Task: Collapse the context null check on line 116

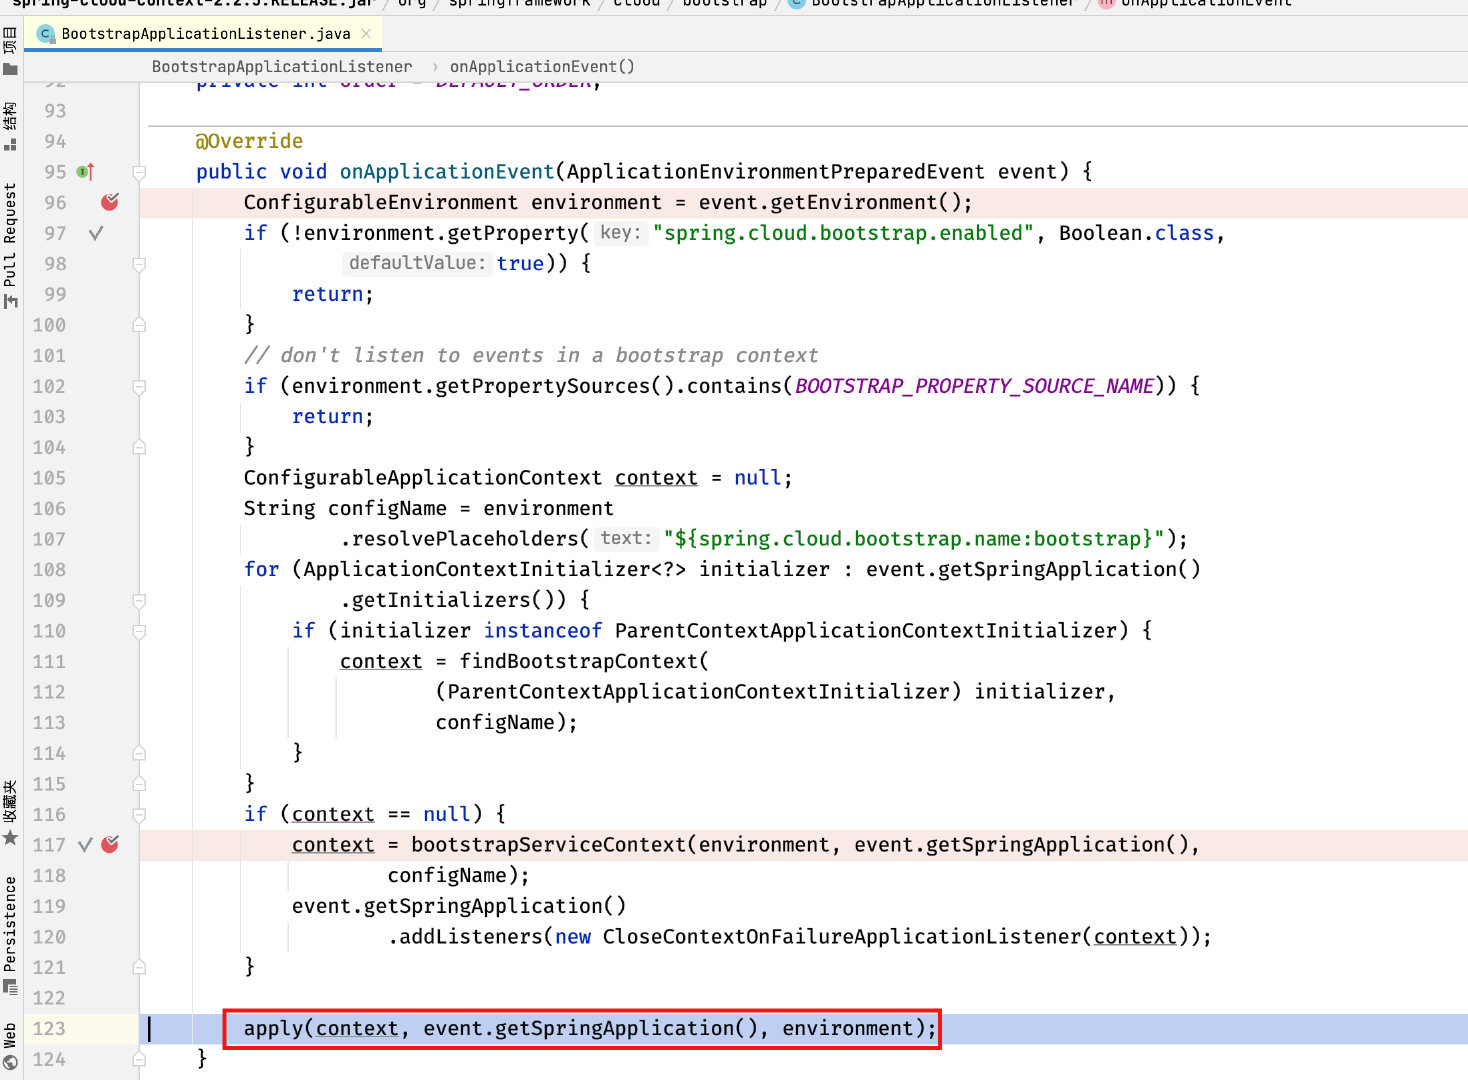Action: [139, 814]
